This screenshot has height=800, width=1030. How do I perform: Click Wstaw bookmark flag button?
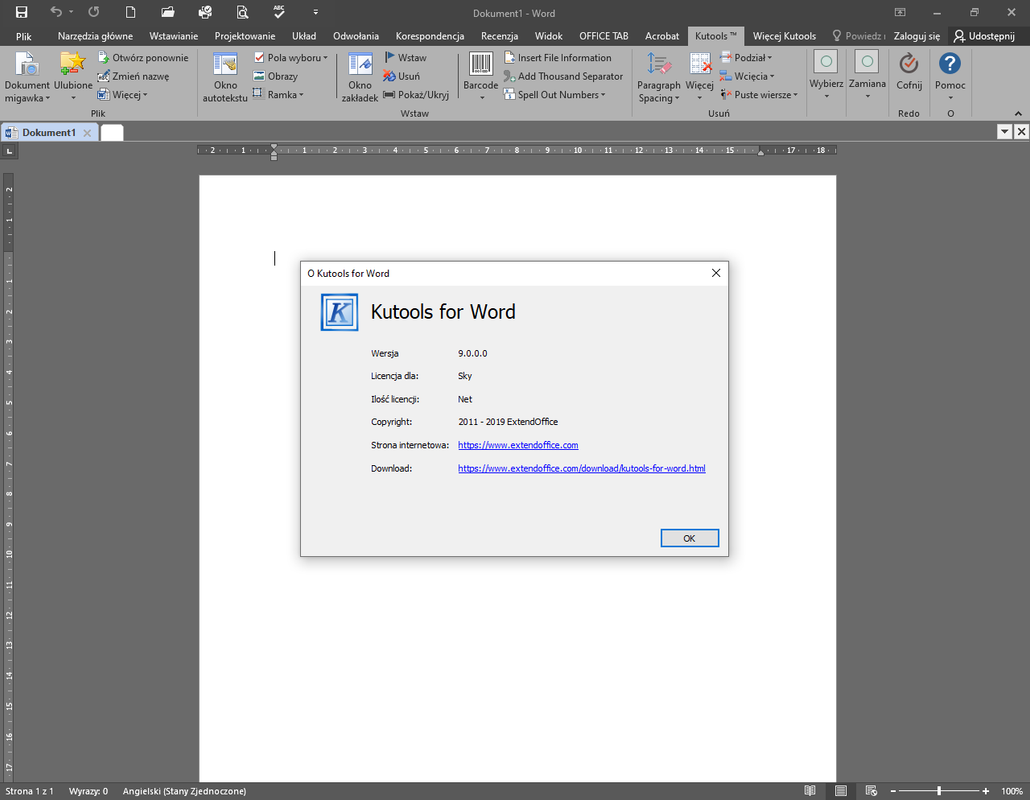pyautogui.click(x=405, y=58)
